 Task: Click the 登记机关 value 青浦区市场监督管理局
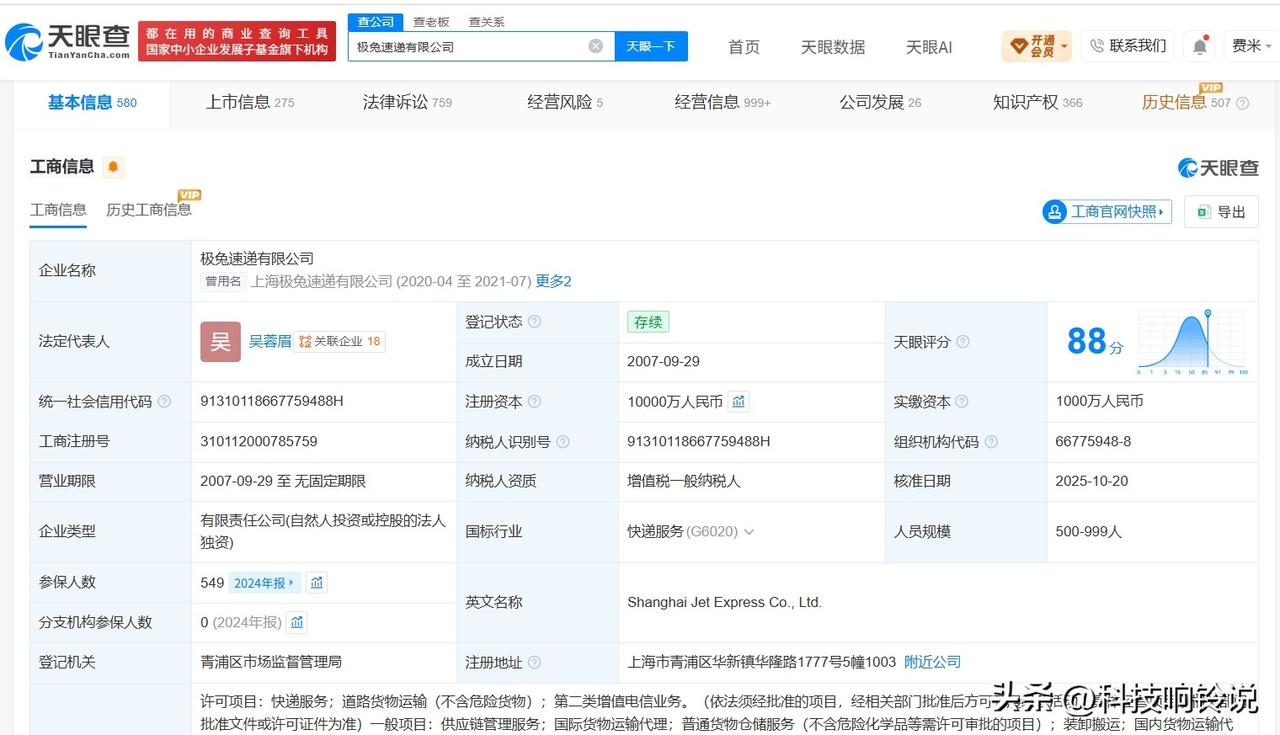(x=271, y=662)
